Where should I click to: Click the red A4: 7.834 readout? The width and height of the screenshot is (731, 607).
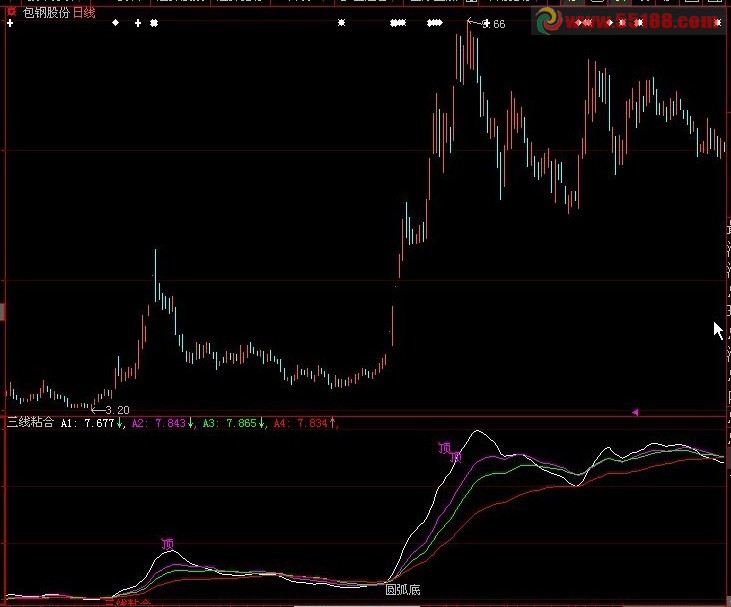(x=301, y=423)
